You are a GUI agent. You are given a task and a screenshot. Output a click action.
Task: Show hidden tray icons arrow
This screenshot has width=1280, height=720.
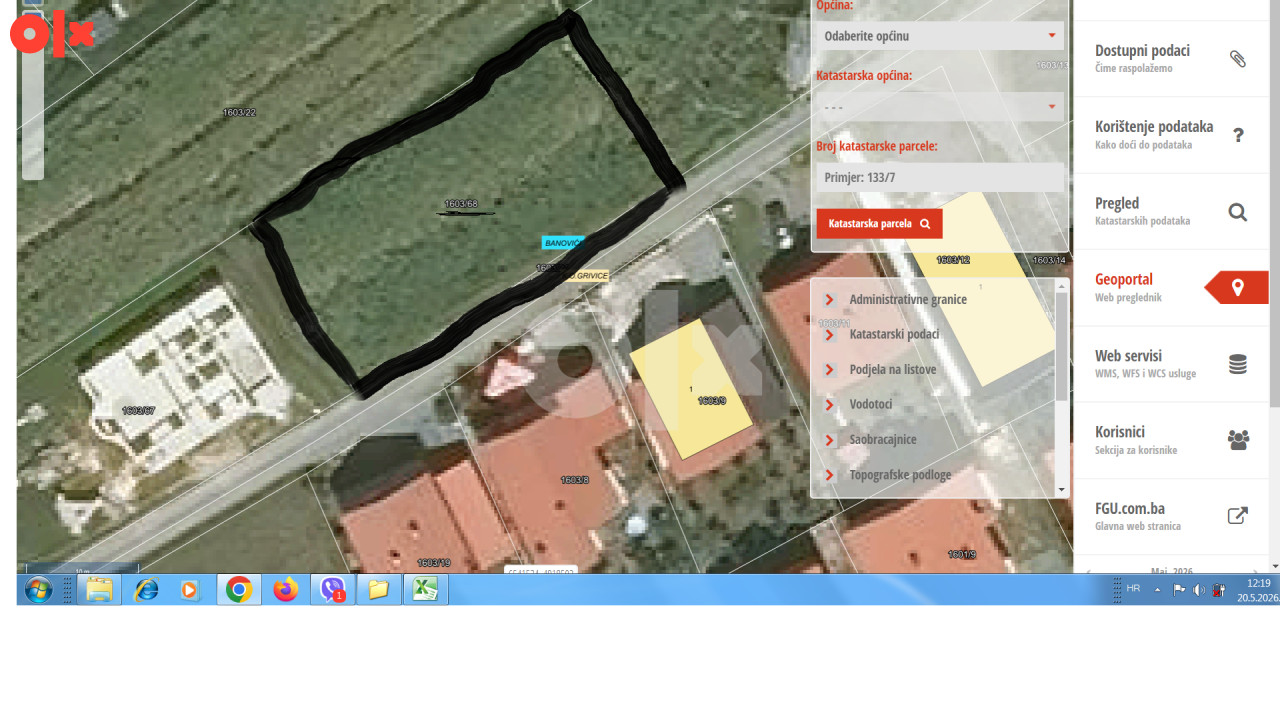(1158, 590)
